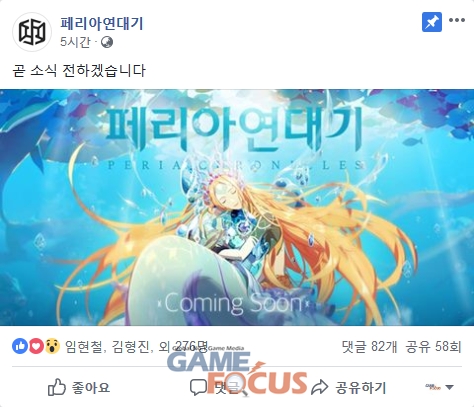Image resolution: width=474 pixels, height=407 pixels.
Task: View the 공유 58회 shares
Action: click(433, 347)
